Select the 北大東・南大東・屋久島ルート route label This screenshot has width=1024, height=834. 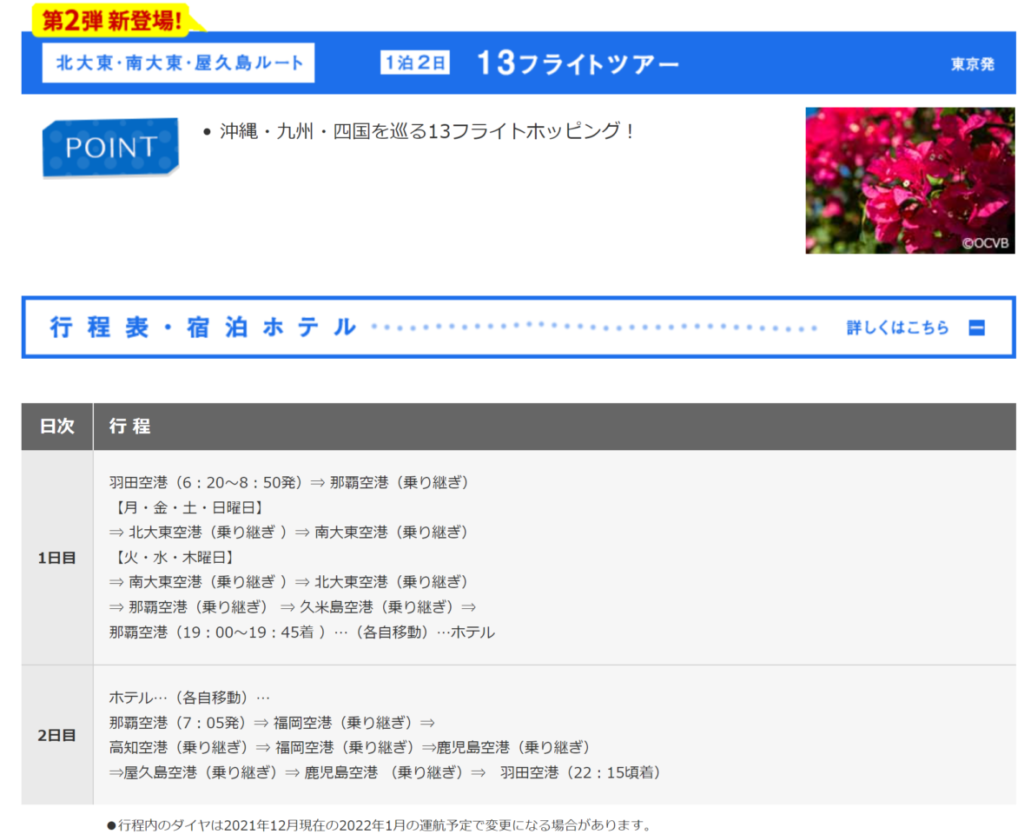click(x=179, y=63)
